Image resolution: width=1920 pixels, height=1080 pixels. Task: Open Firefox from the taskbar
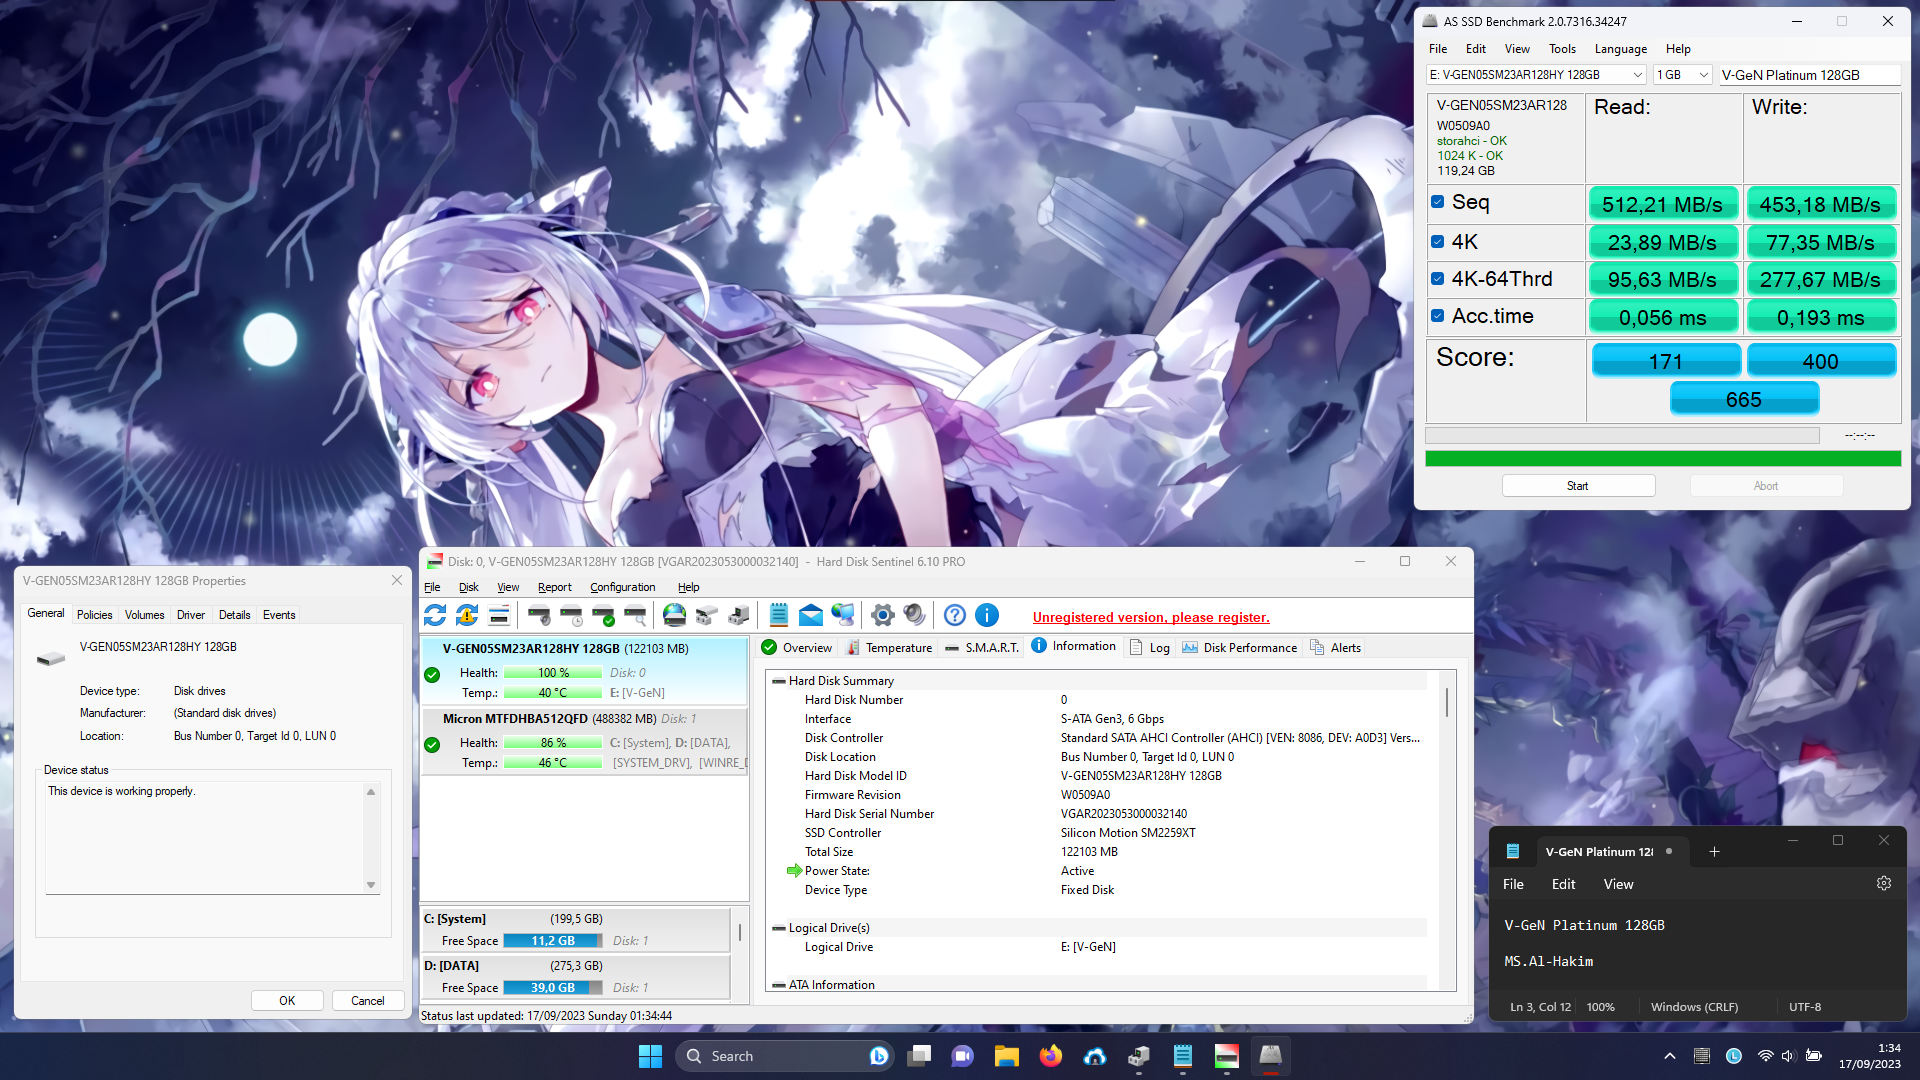(1051, 1056)
